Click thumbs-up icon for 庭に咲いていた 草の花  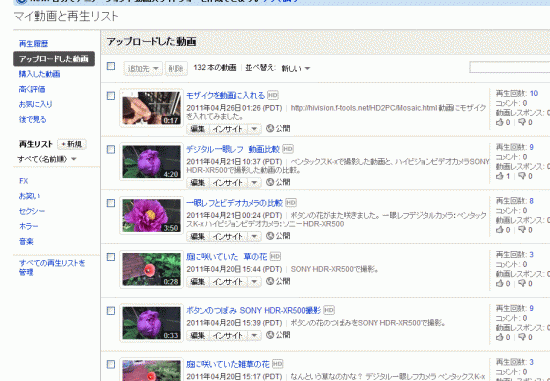(x=499, y=283)
